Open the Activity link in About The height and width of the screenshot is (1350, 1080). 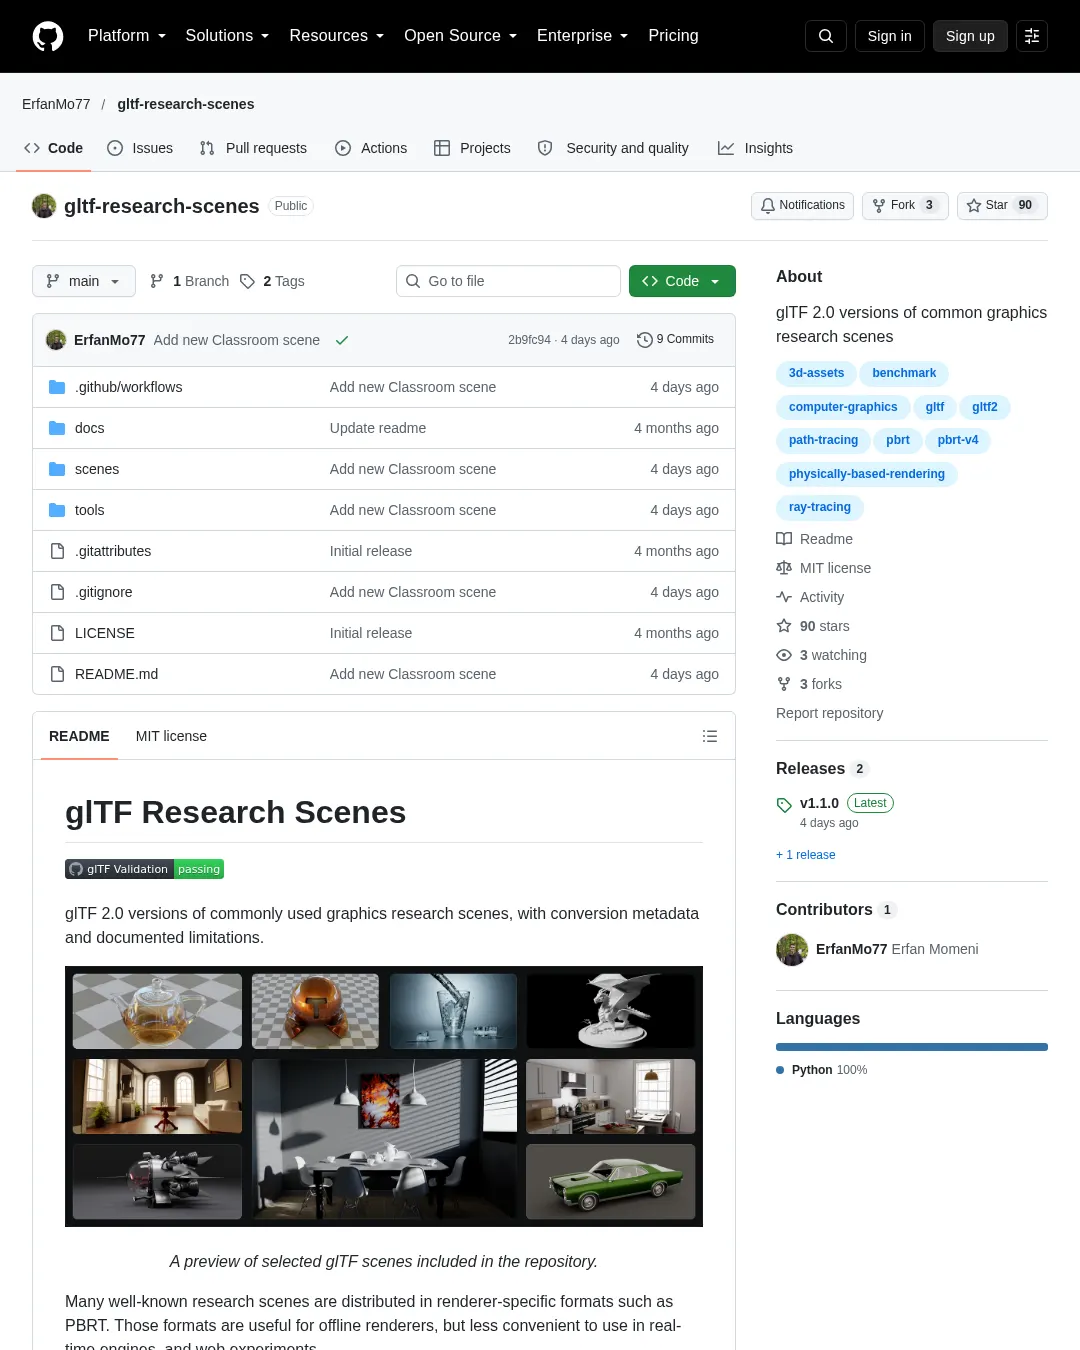[811, 597]
